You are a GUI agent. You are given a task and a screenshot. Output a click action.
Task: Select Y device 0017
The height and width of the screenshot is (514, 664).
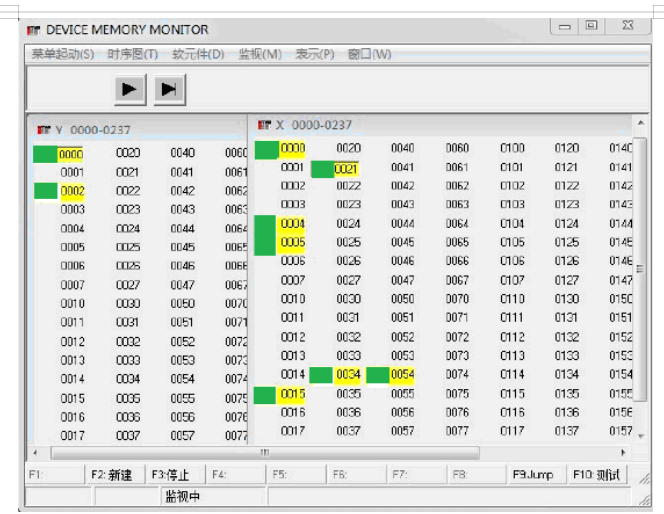pyautogui.click(x=72, y=435)
